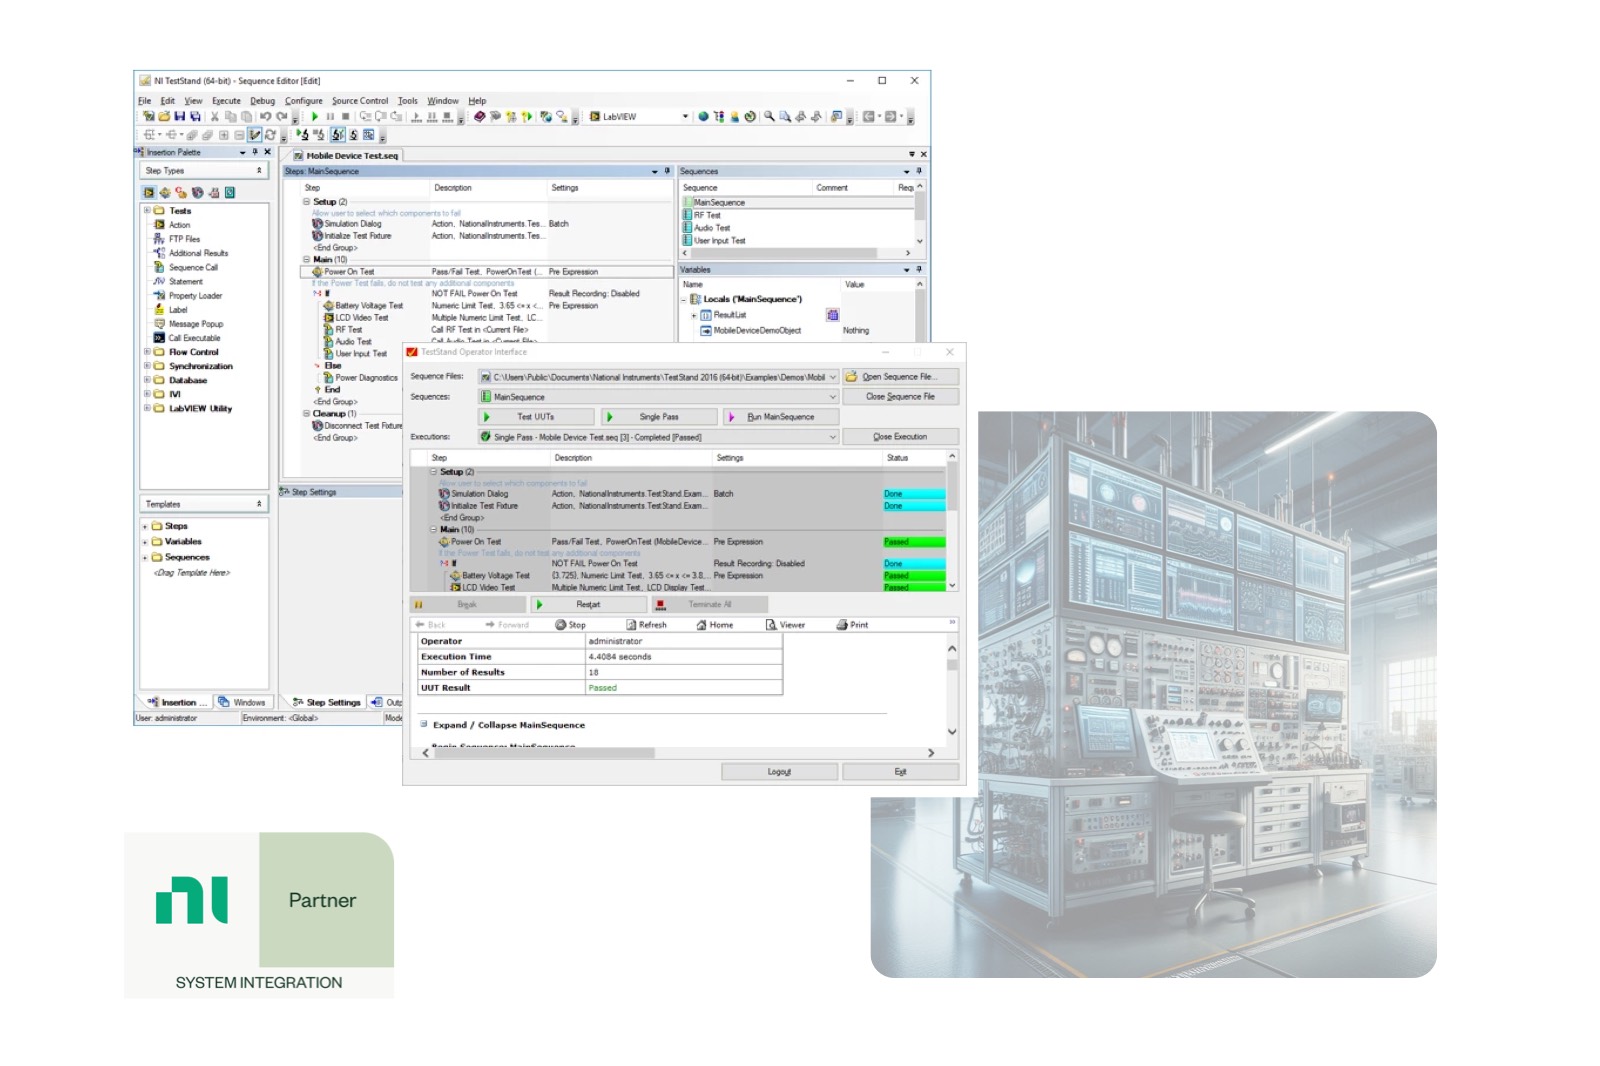The image size is (1600, 1066).
Task: Click the Viewer icon in report toolbar
Action: (x=771, y=624)
